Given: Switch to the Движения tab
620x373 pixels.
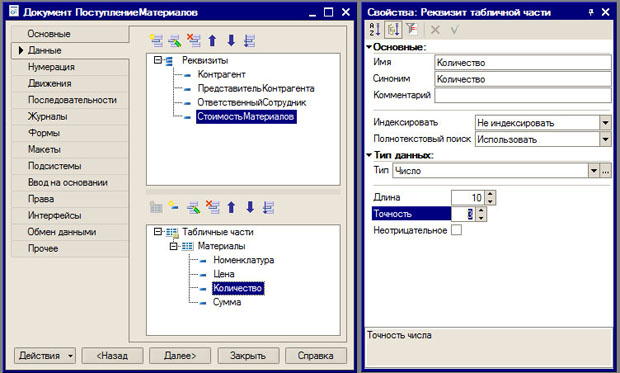Looking at the screenshot, I should pyautogui.click(x=70, y=83).
